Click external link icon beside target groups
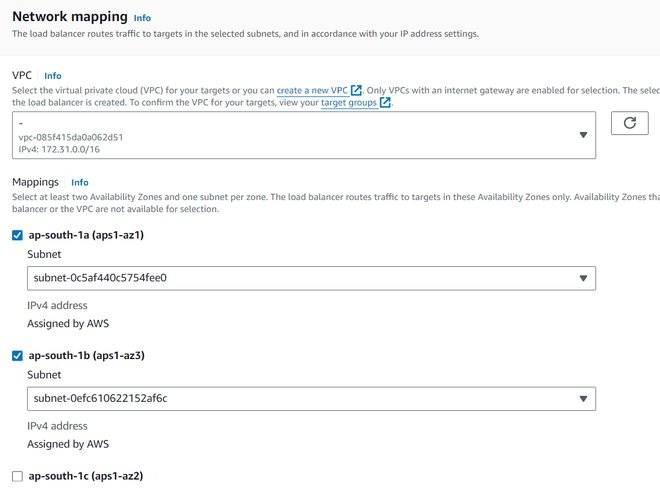The image size is (660, 488). pos(386,102)
